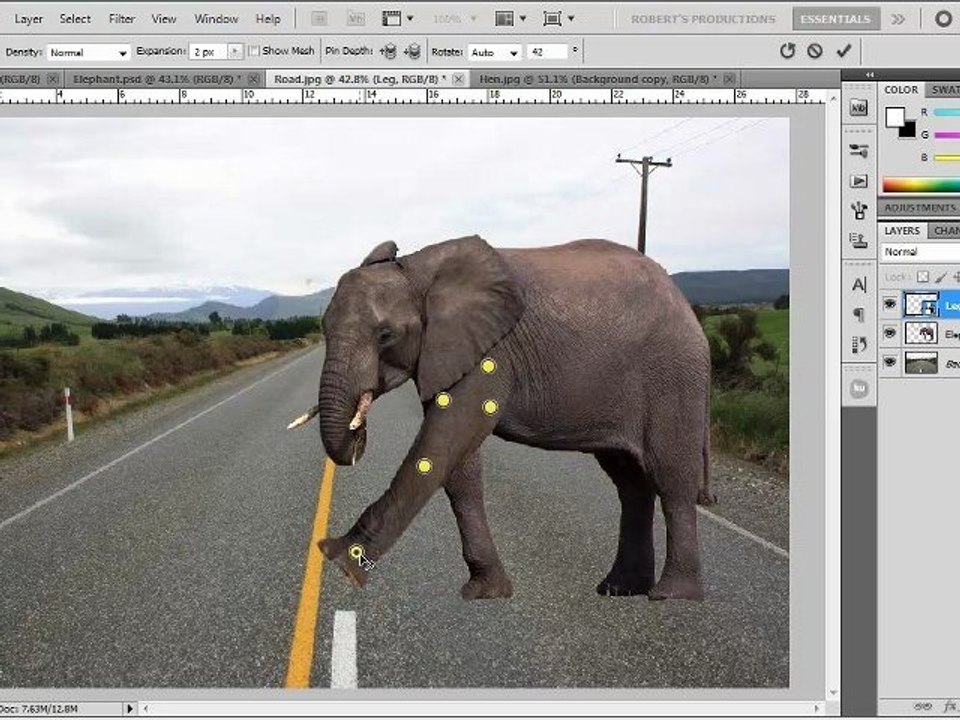Open the Expansion slider arrow
This screenshot has height=720, width=960.
(235, 52)
